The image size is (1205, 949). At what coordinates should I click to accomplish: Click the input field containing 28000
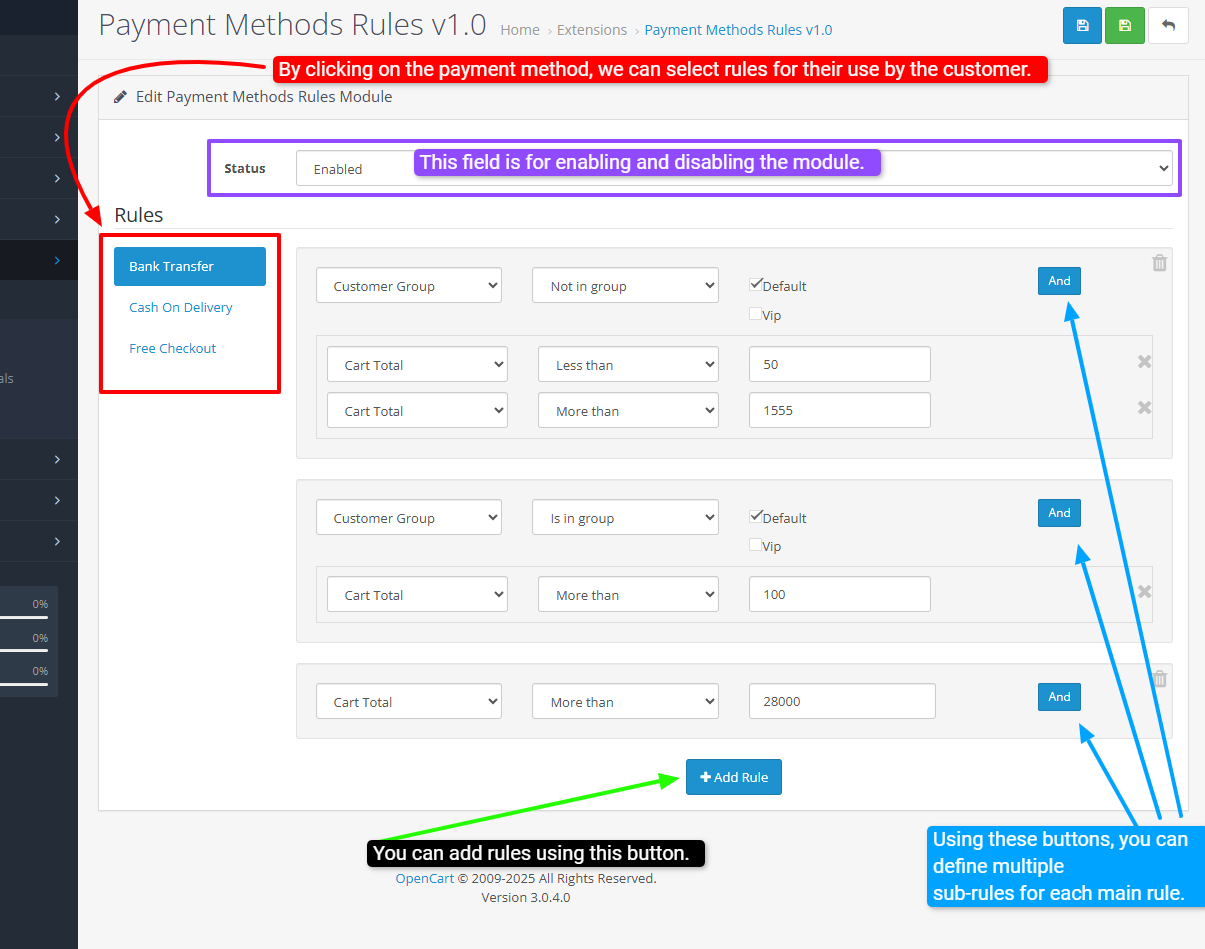(841, 702)
